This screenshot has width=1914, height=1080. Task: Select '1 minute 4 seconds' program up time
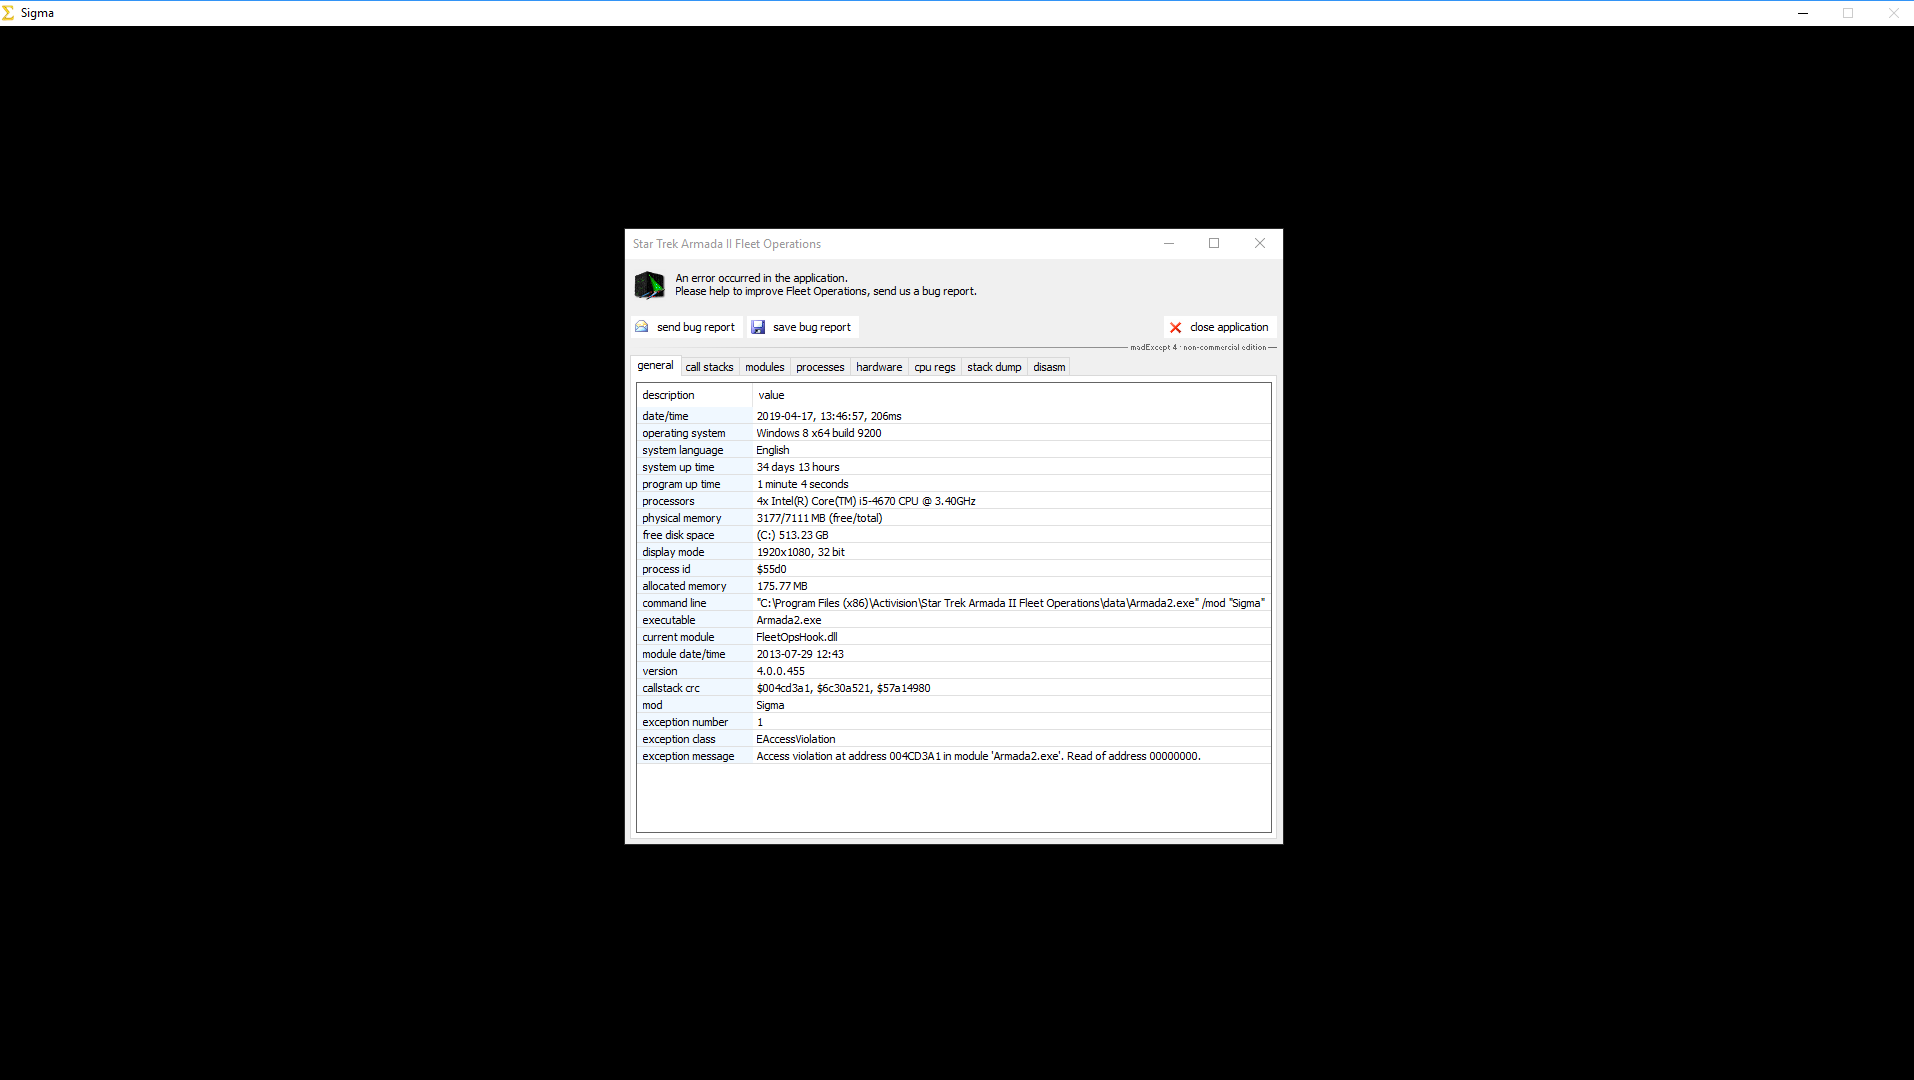(802, 484)
